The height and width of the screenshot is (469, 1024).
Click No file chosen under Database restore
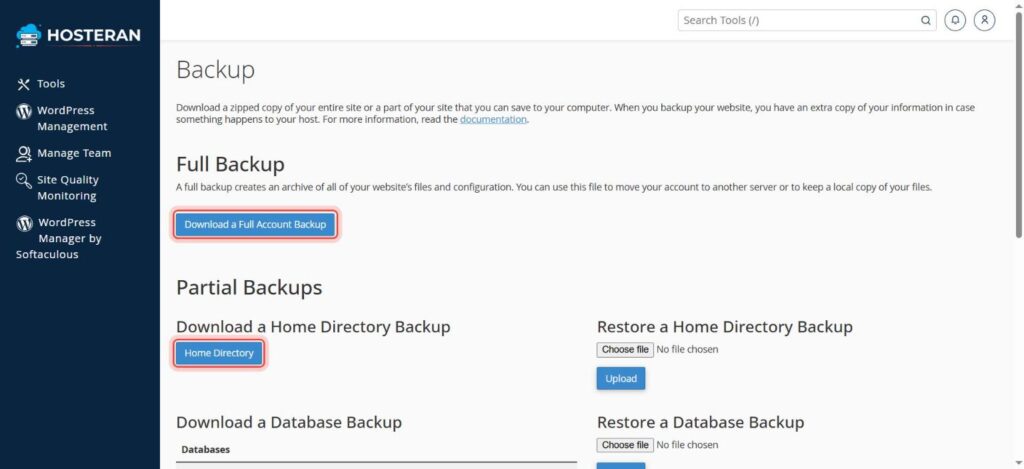tap(687, 445)
